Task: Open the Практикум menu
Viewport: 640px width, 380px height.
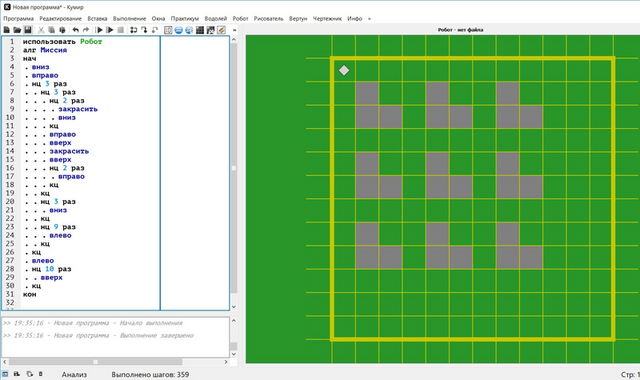Action: pyautogui.click(x=184, y=18)
